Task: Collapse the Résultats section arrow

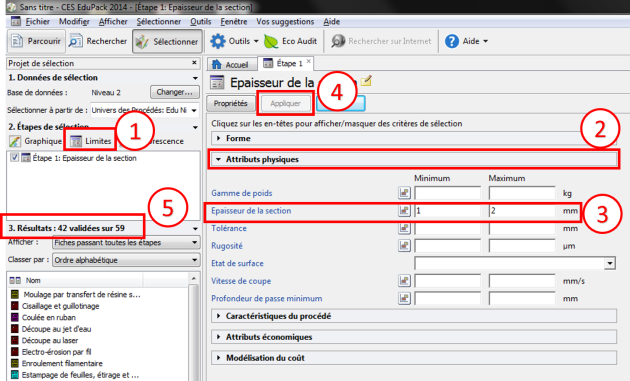Action: 195,229
